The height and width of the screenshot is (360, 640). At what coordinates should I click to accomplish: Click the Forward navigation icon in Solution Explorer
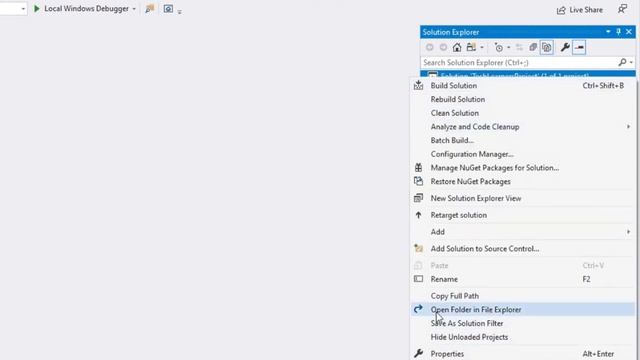[443, 47]
